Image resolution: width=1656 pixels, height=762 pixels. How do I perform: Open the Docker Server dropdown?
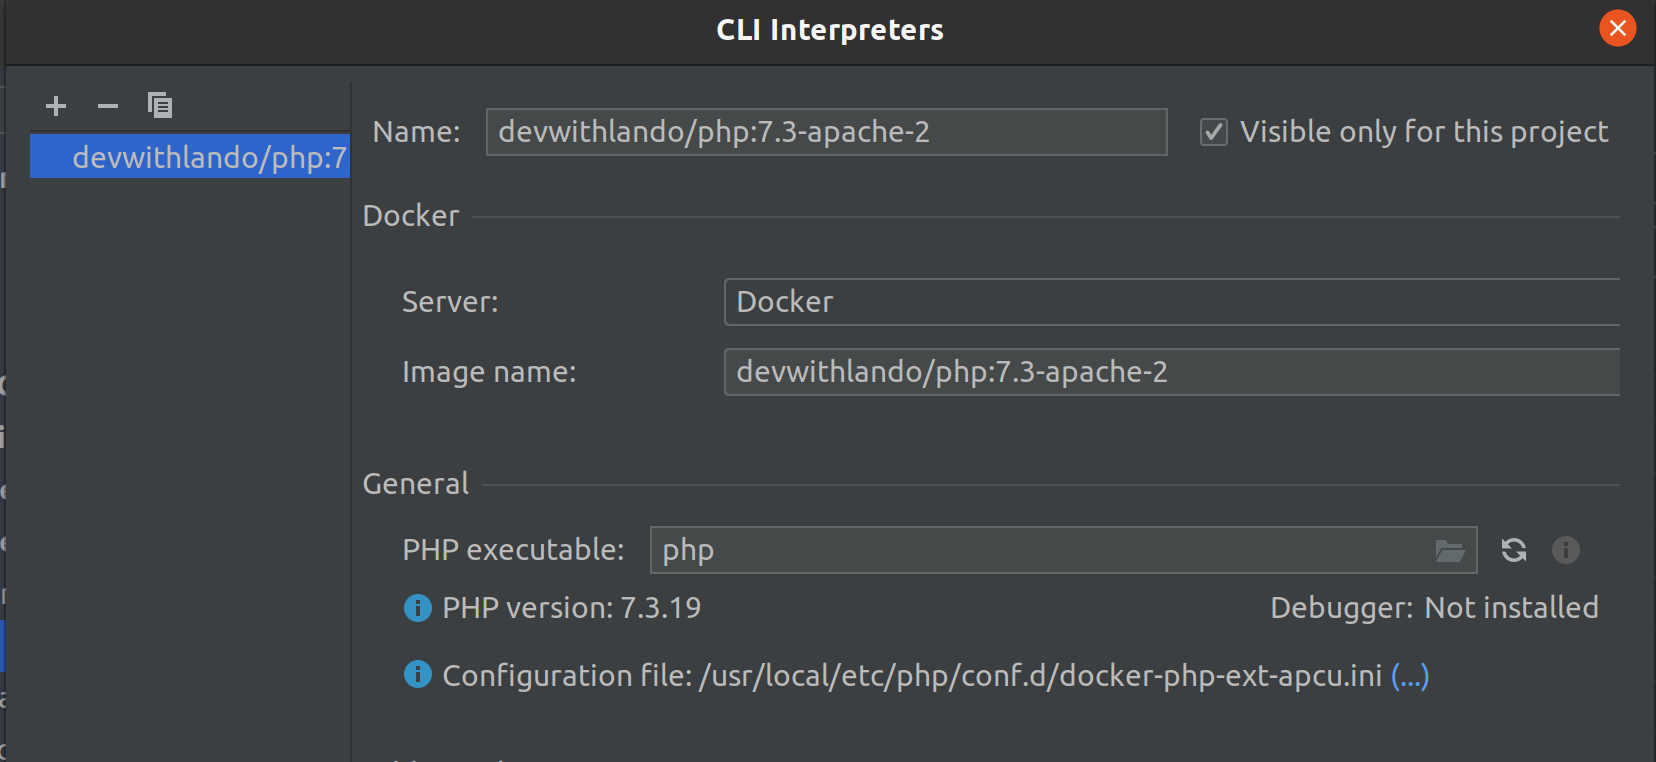[1172, 302]
